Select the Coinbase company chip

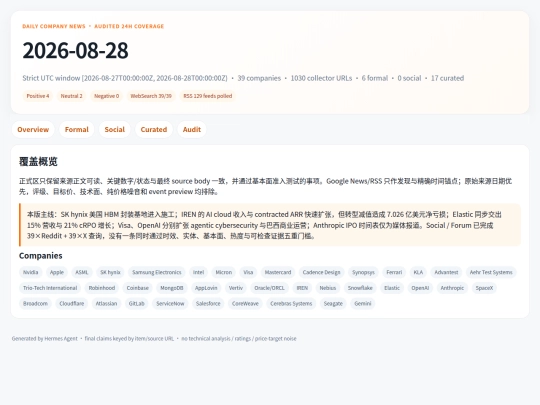138,288
